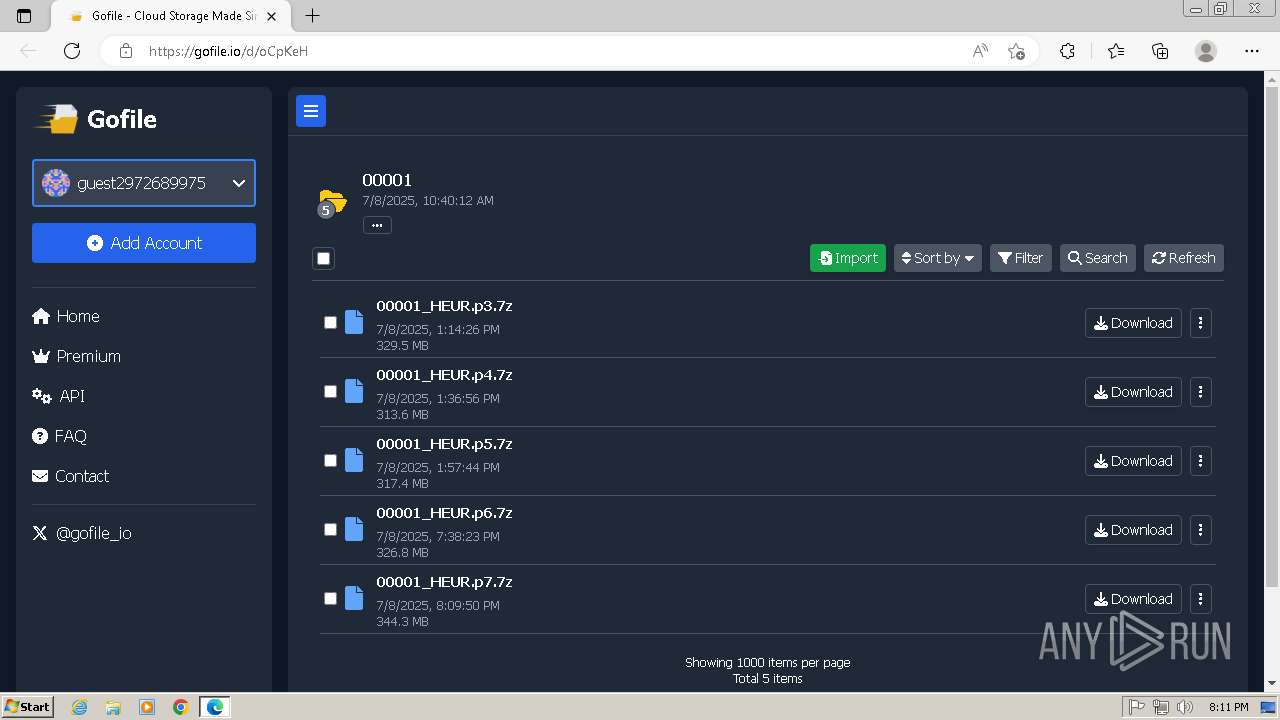Visit @gofile_io X profile
This screenshot has width=1280, height=720.
(82, 533)
